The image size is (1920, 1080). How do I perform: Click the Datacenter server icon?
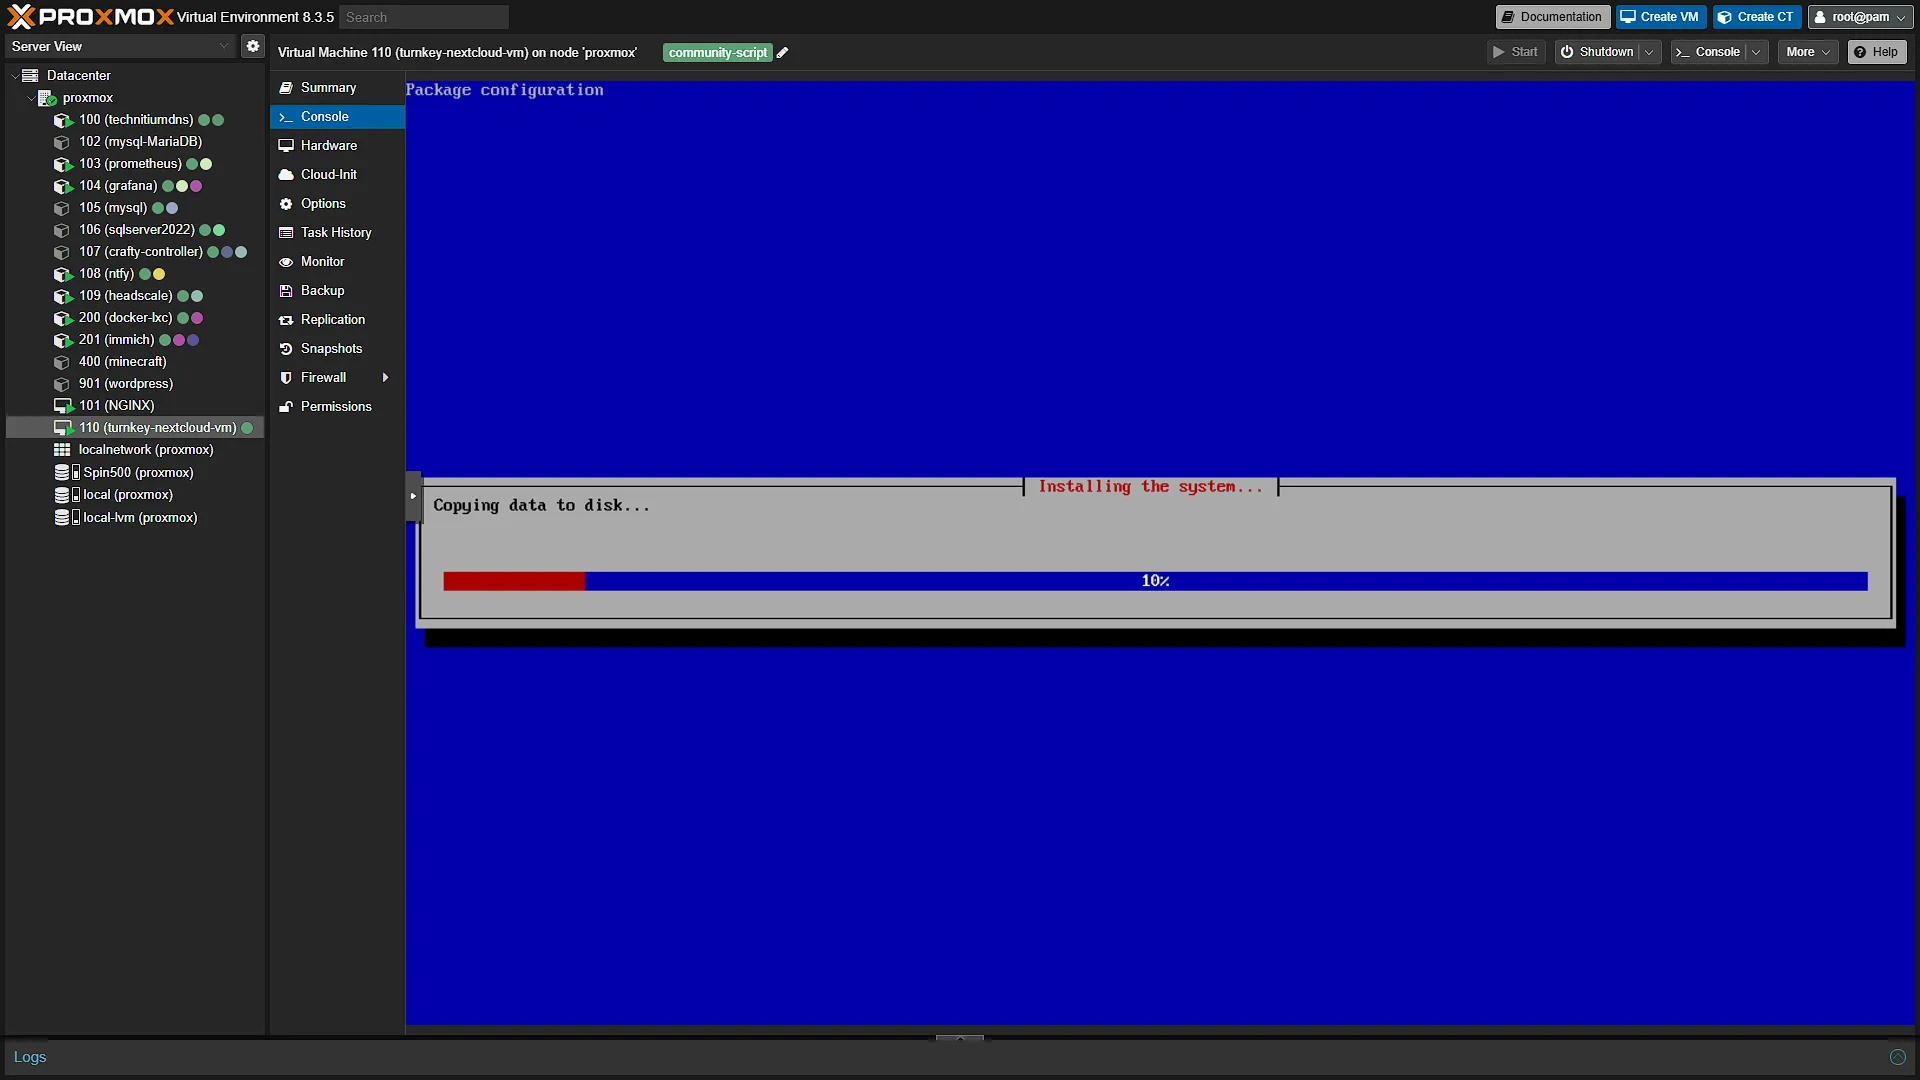[30, 76]
